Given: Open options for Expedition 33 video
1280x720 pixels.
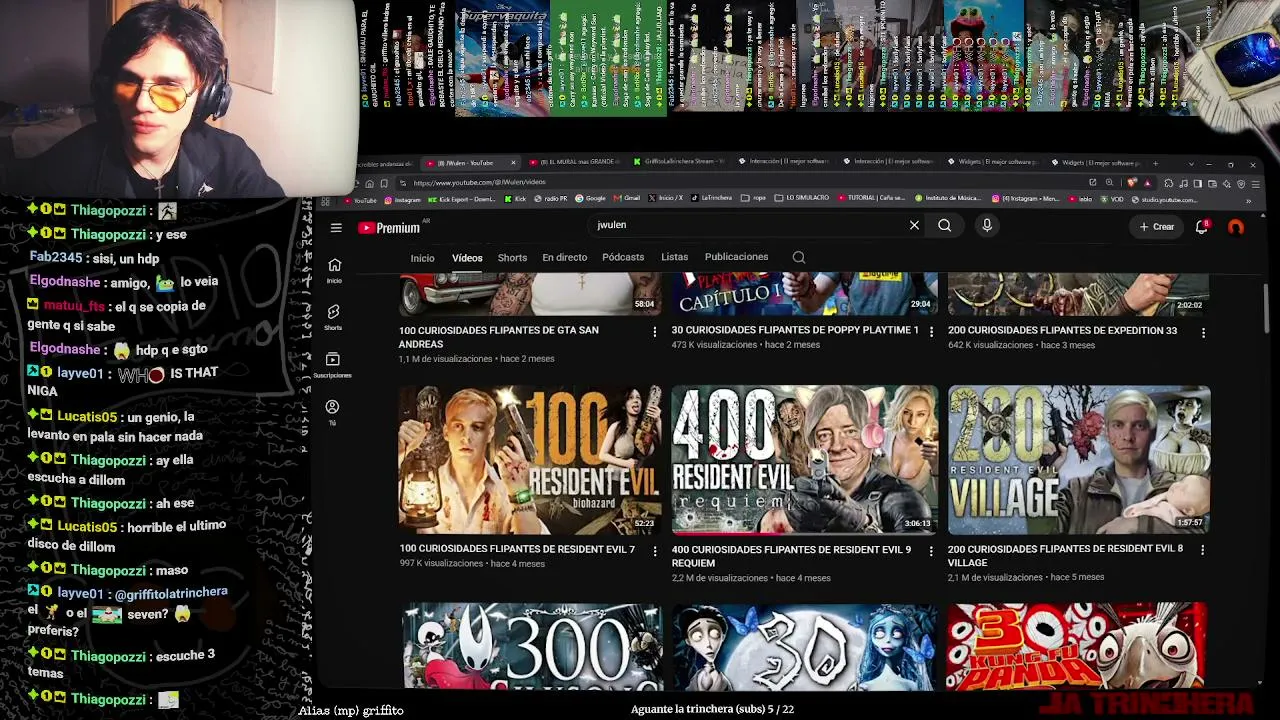Looking at the screenshot, I should [1203, 331].
